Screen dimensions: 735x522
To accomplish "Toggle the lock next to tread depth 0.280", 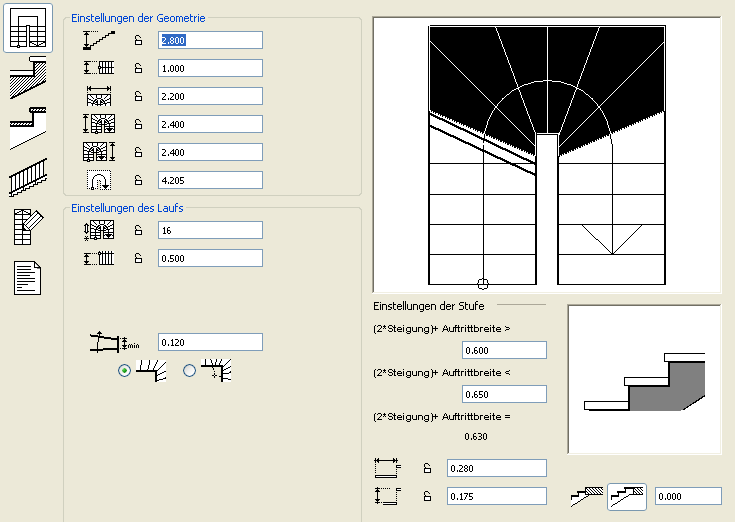I will click(x=427, y=468).
